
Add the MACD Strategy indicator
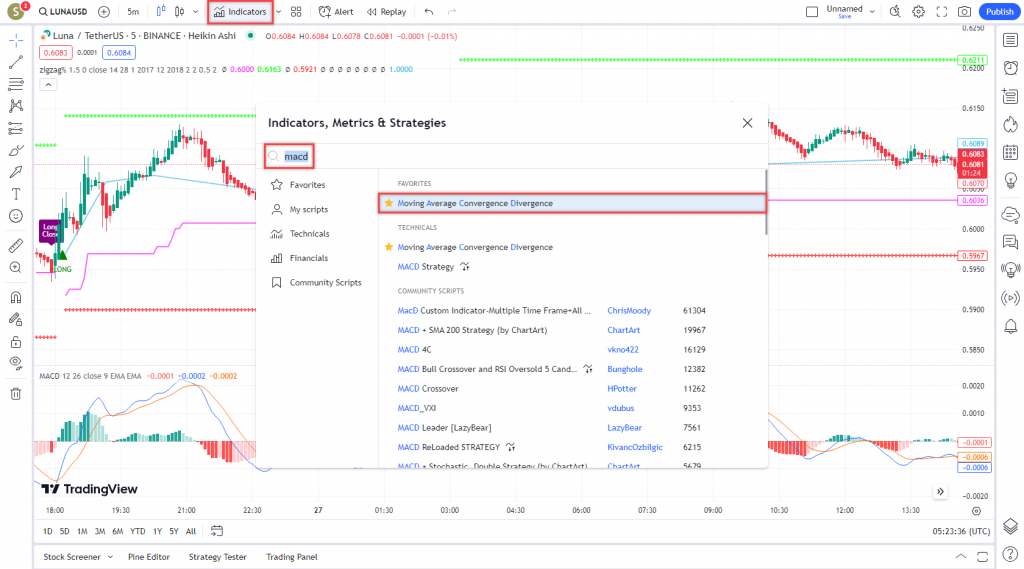[x=426, y=267]
